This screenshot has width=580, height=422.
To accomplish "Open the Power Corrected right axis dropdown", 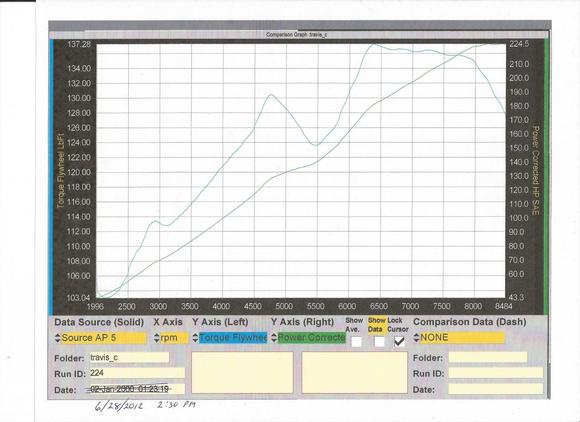I will (311, 338).
